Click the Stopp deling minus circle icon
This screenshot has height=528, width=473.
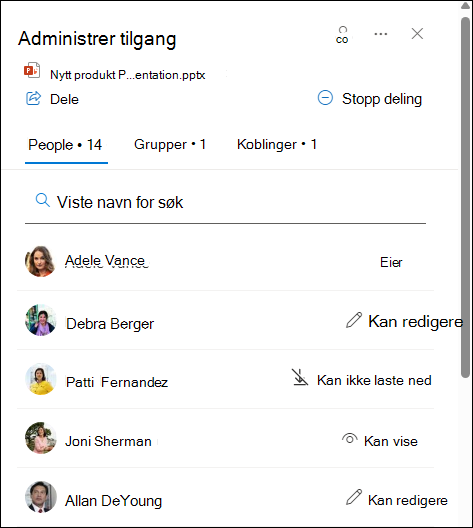click(x=325, y=98)
